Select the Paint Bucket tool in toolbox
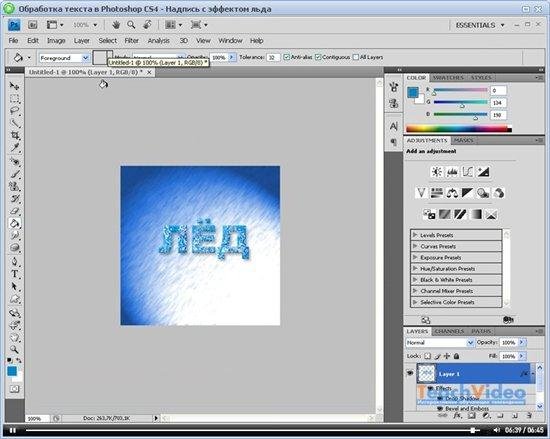 click(x=14, y=223)
